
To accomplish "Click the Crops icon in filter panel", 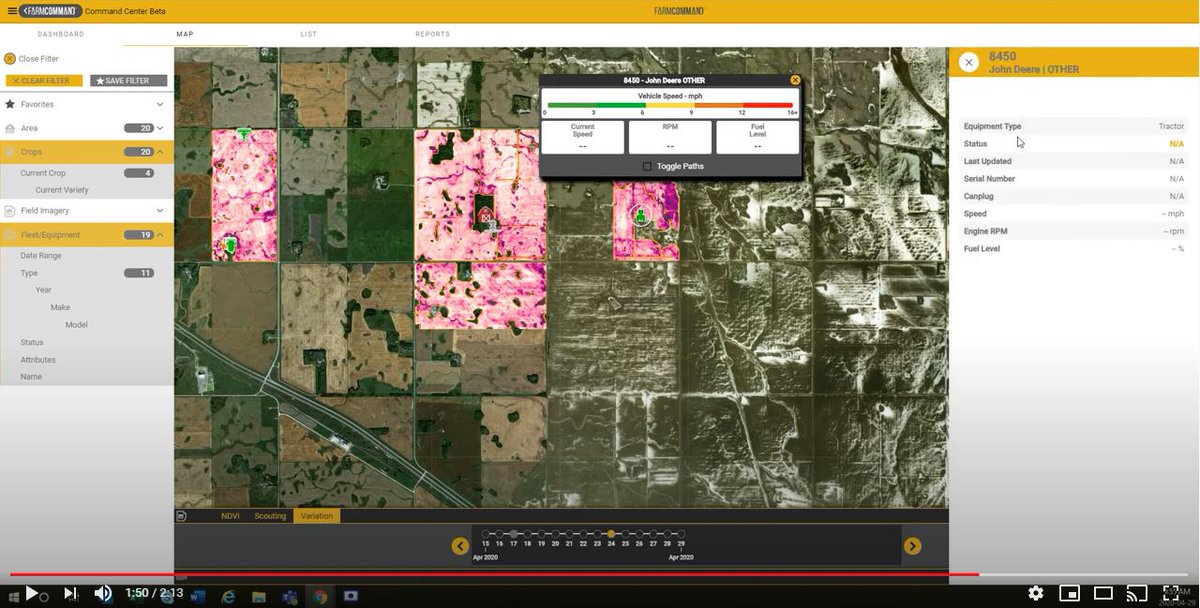I will pyautogui.click(x=10, y=152).
